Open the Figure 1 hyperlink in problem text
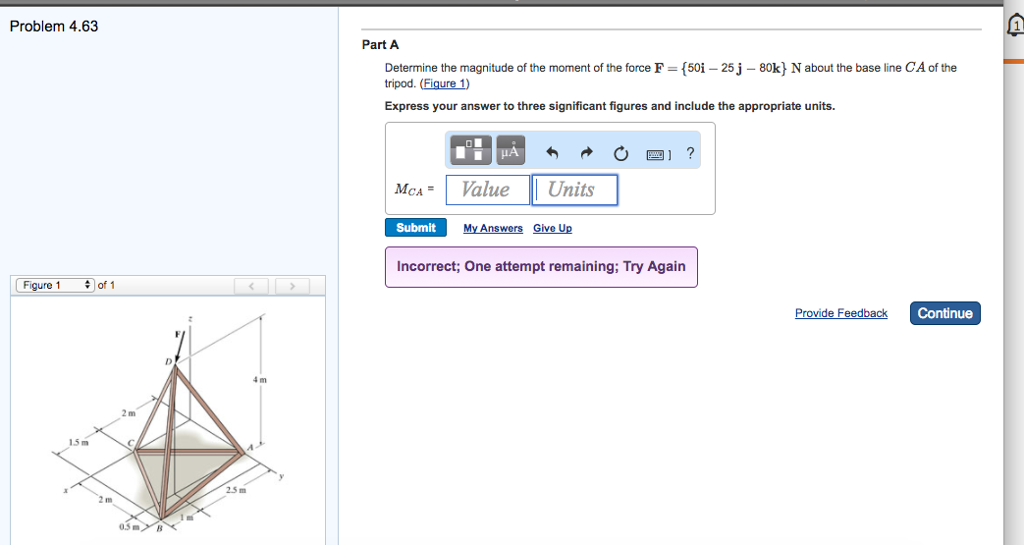The width and height of the screenshot is (1024, 545). [445, 84]
